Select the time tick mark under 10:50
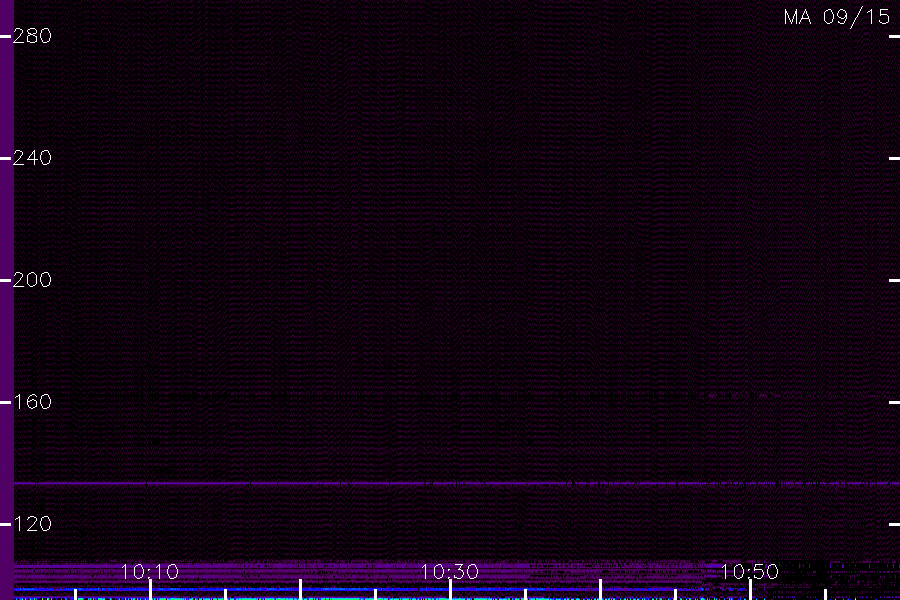 point(750,590)
